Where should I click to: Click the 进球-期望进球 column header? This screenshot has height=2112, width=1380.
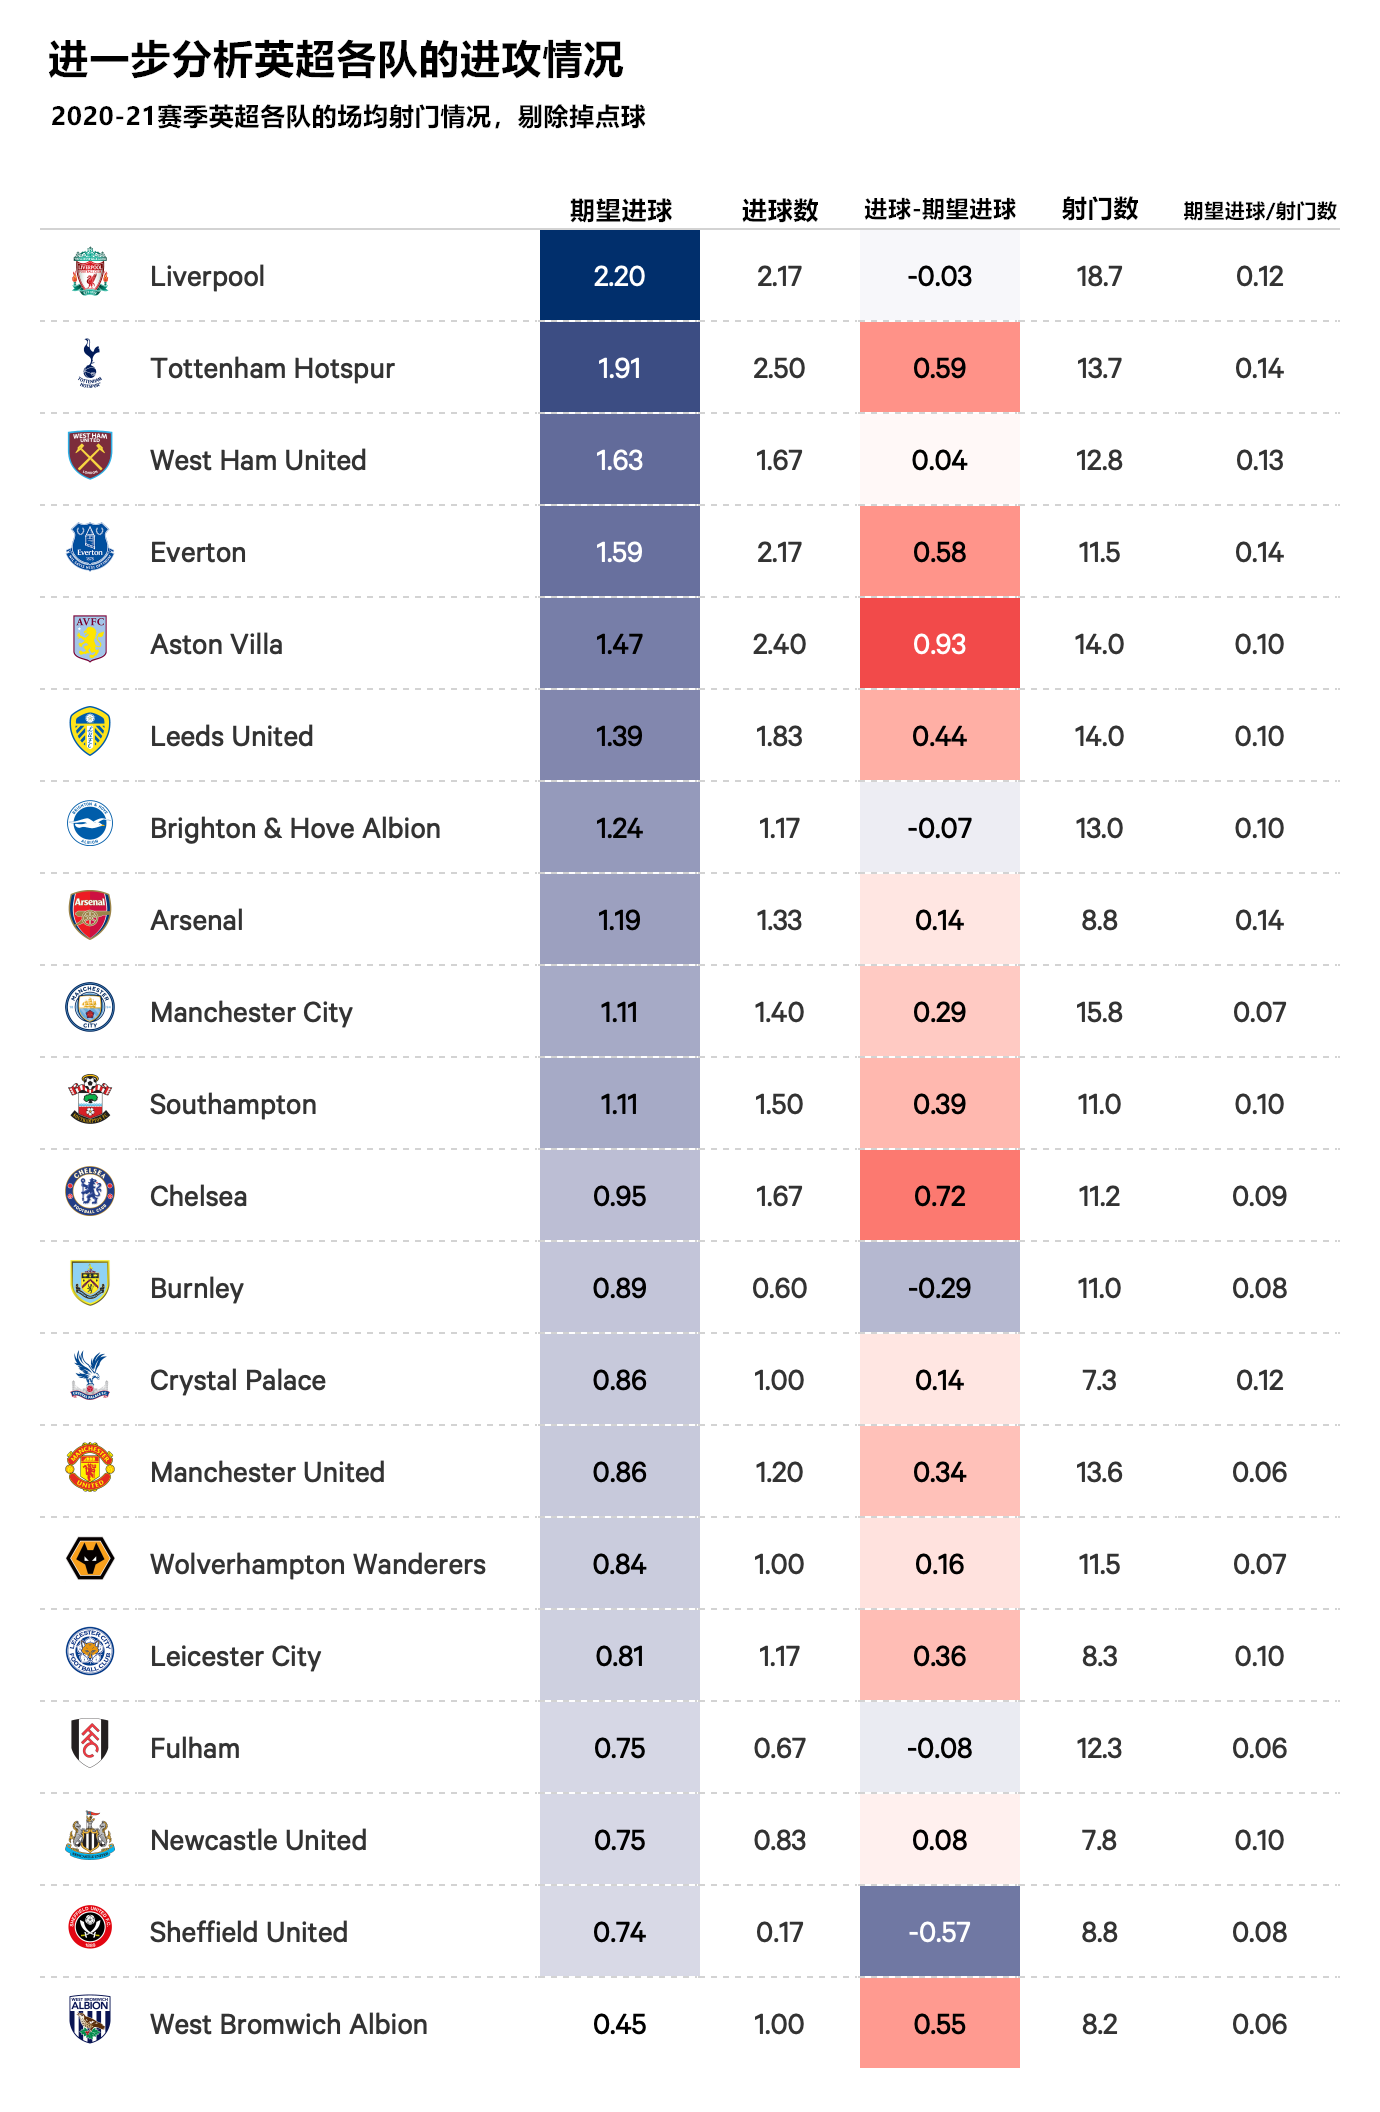tap(940, 209)
